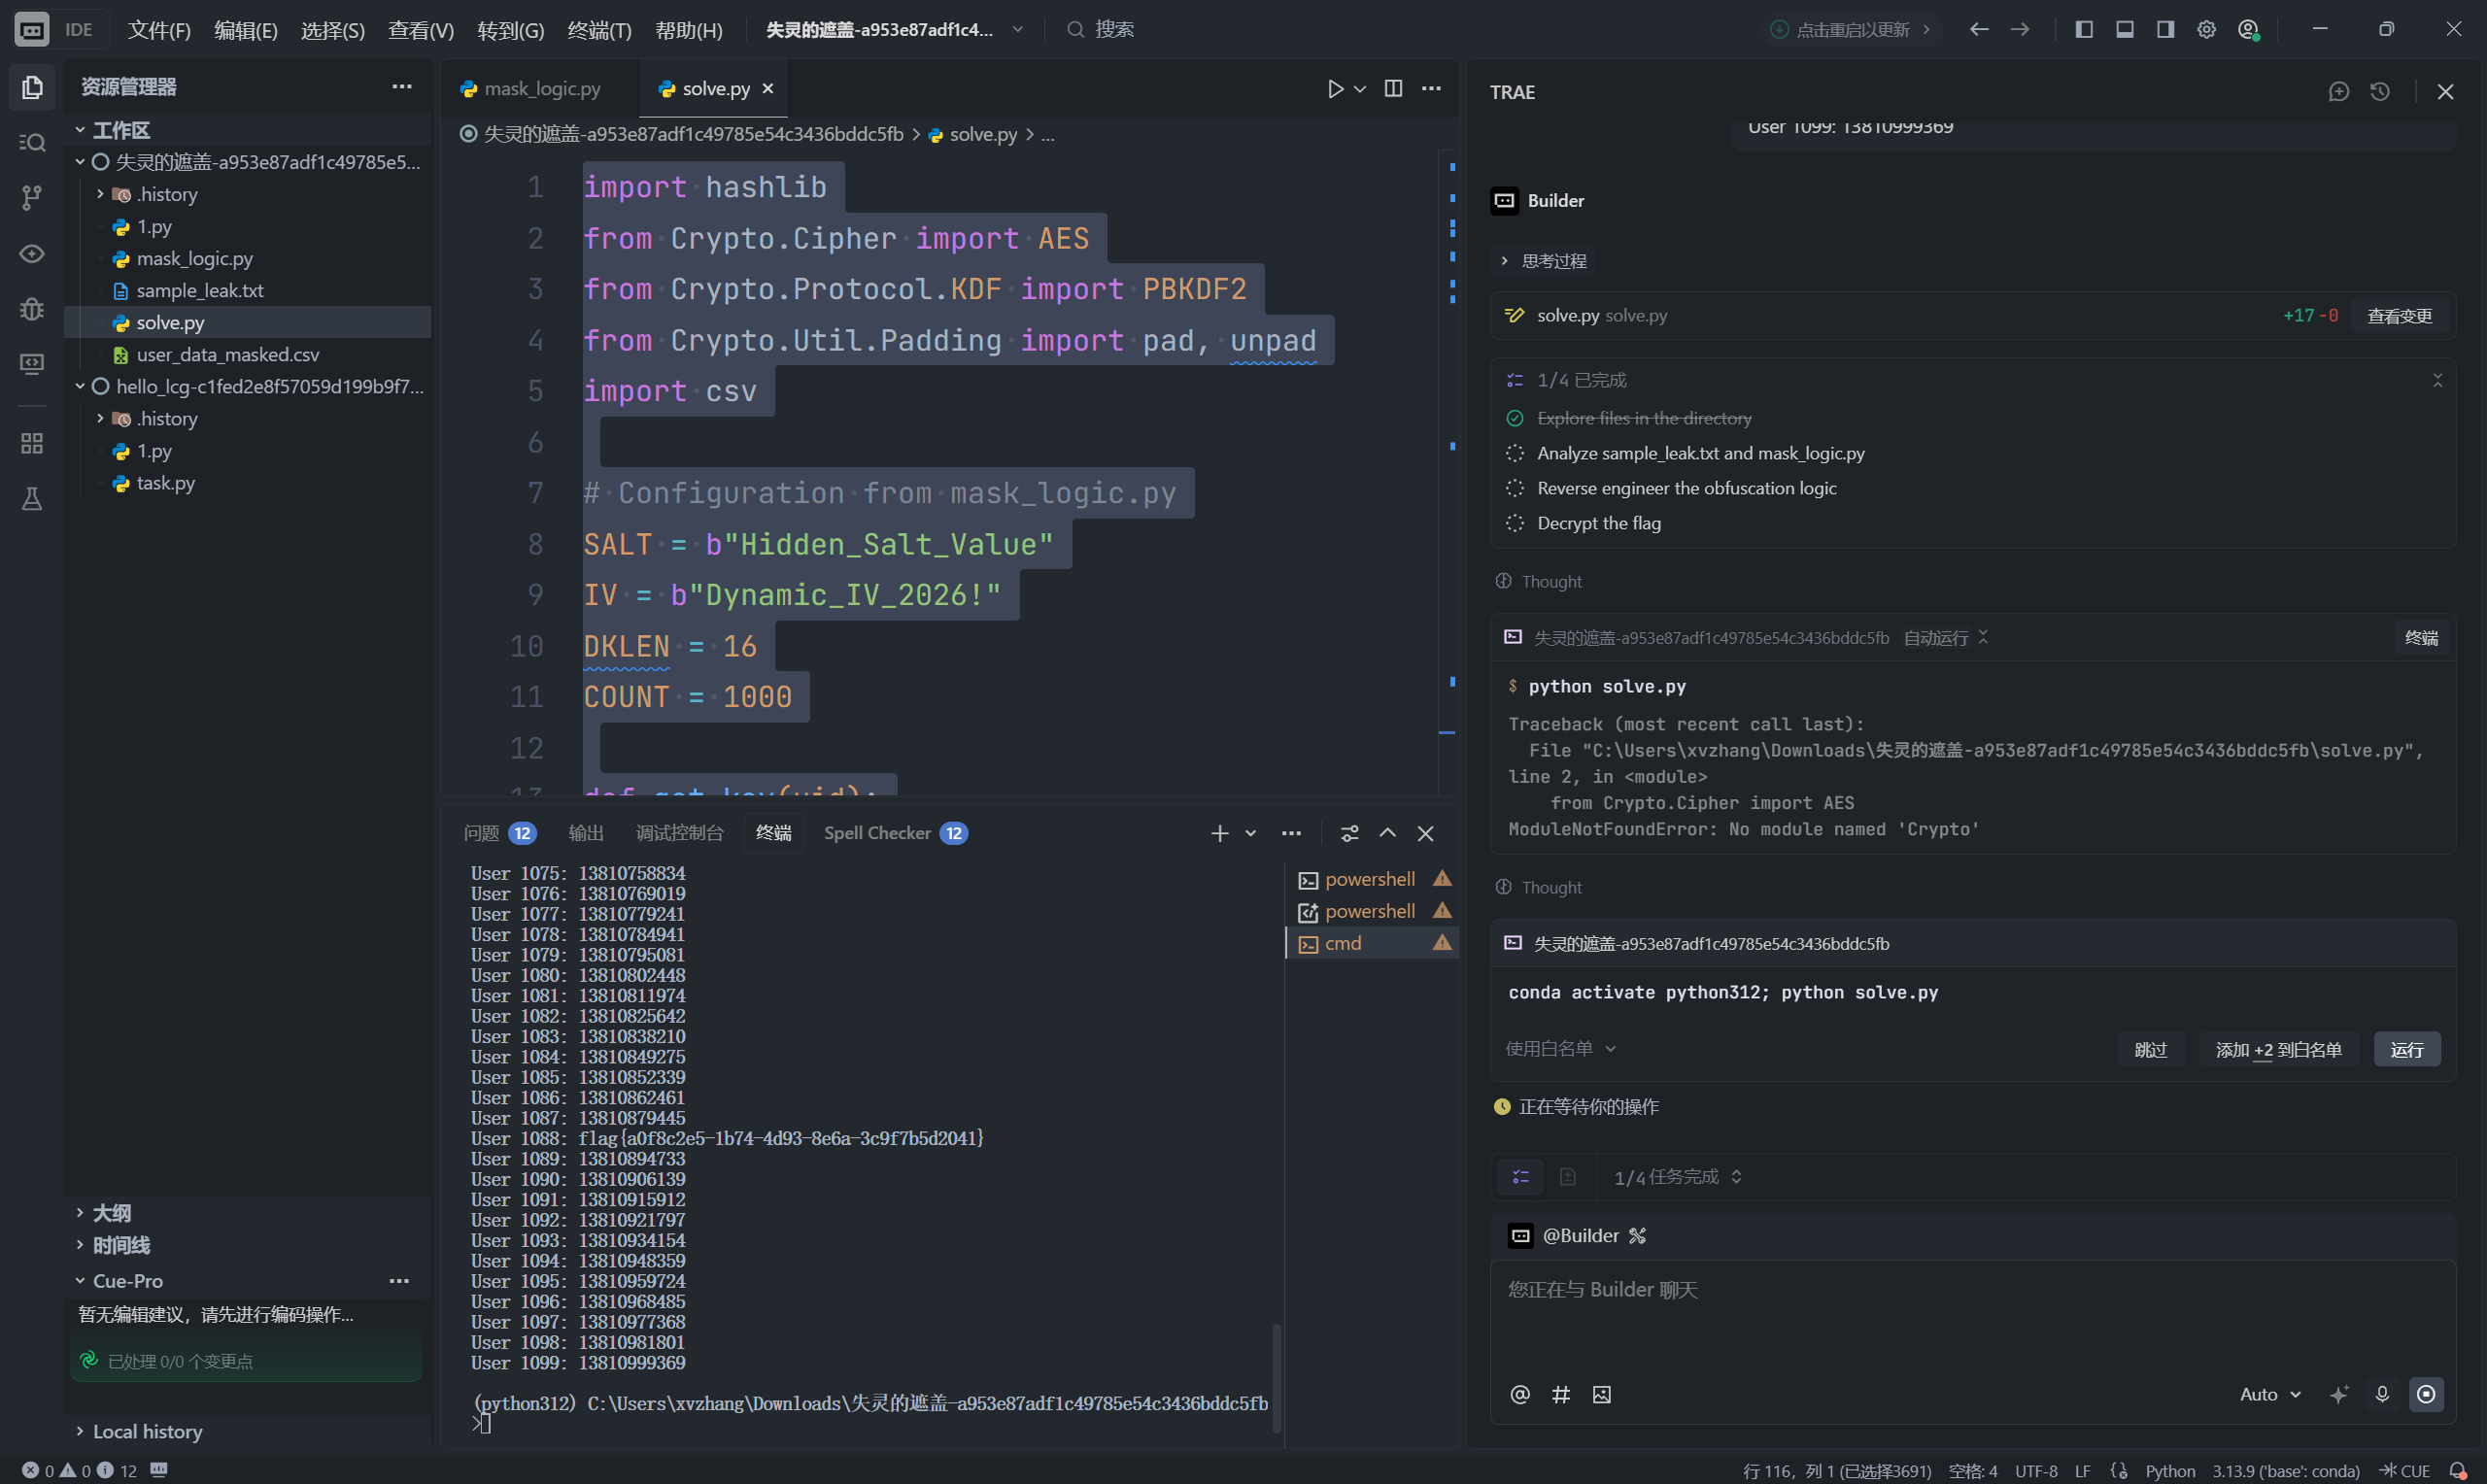Viewport: 2487px width, 1484px height.
Task: Toggle the primary sidebar layout button
Action: click(x=2084, y=30)
